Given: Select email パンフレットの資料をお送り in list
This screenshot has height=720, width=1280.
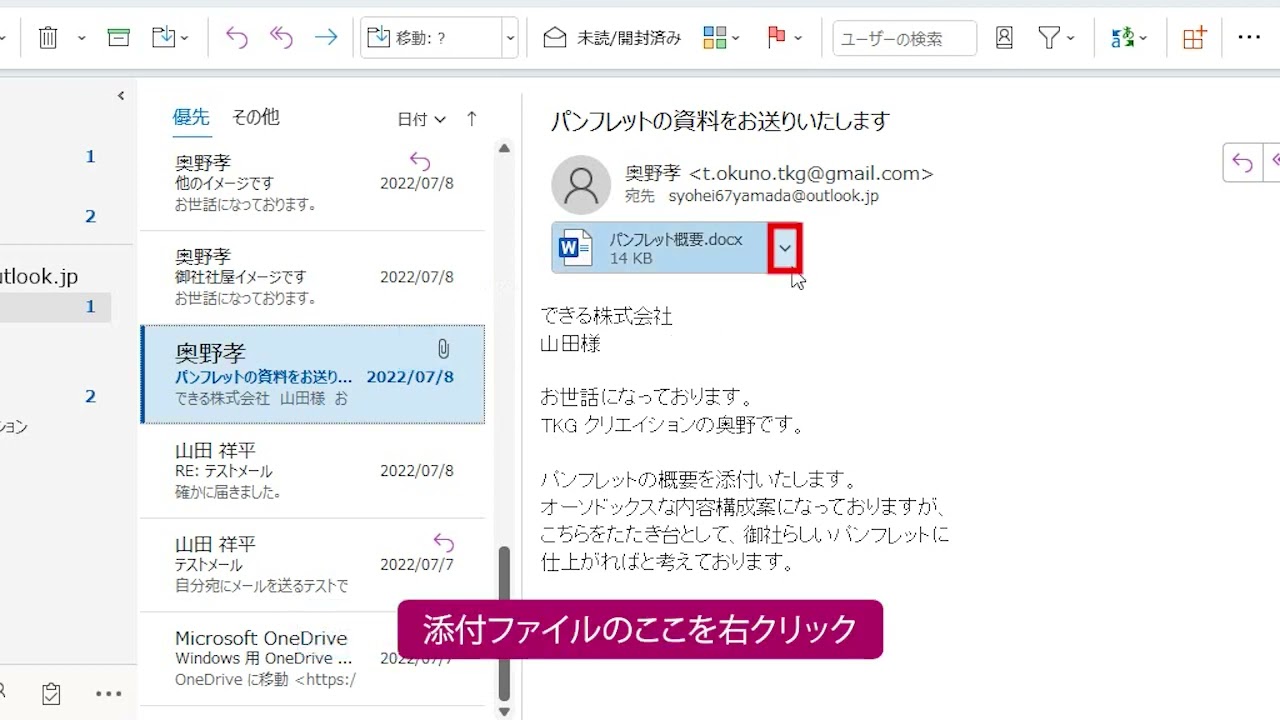Looking at the screenshot, I should [313, 374].
